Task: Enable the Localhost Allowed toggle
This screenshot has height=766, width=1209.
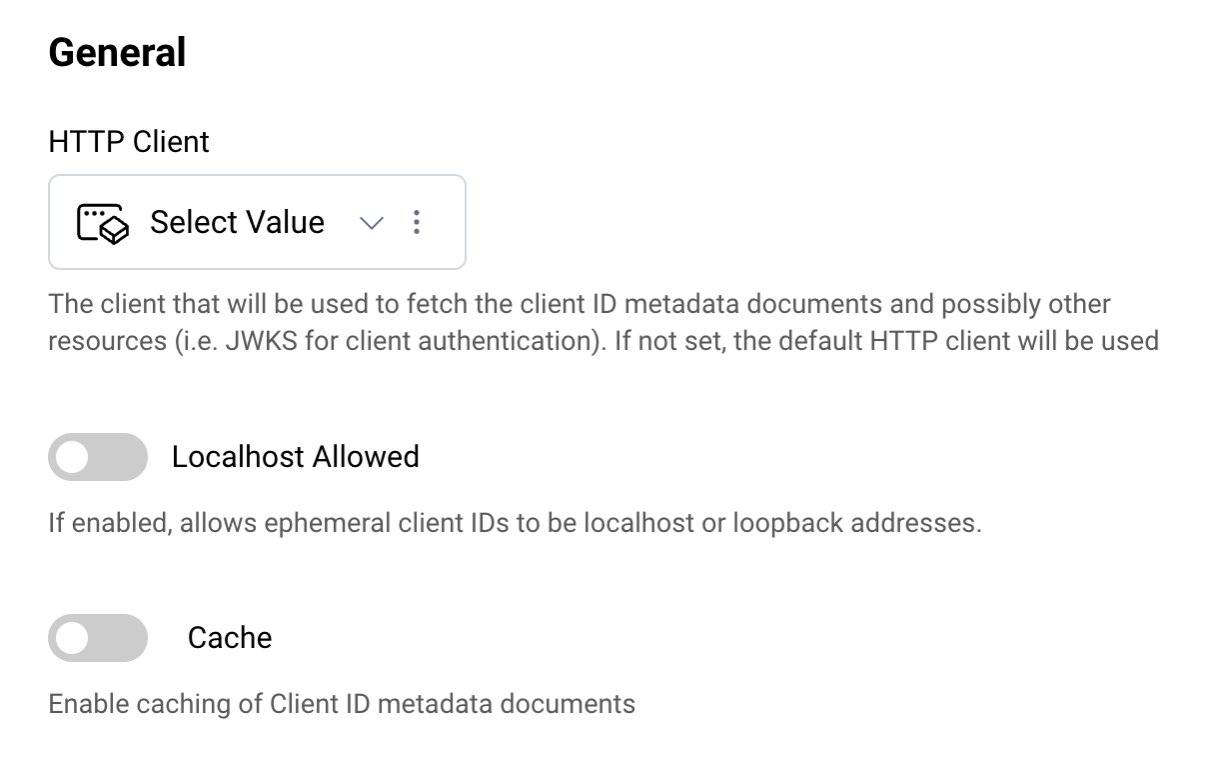Action: tap(97, 457)
